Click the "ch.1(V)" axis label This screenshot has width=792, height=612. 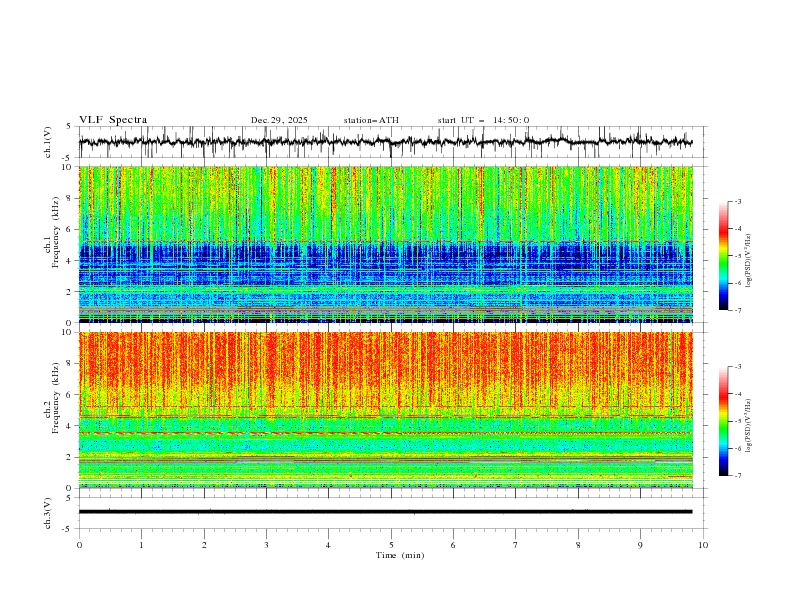pyautogui.click(x=48, y=142)
